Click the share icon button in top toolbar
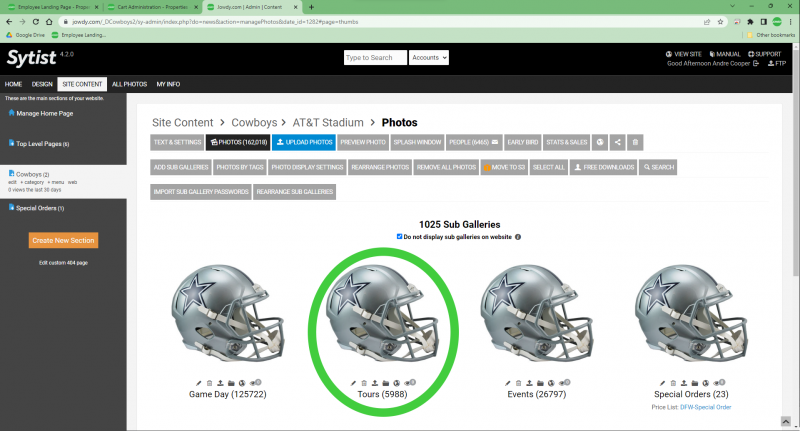Screen dimensions: 800x431 point(617,142)
